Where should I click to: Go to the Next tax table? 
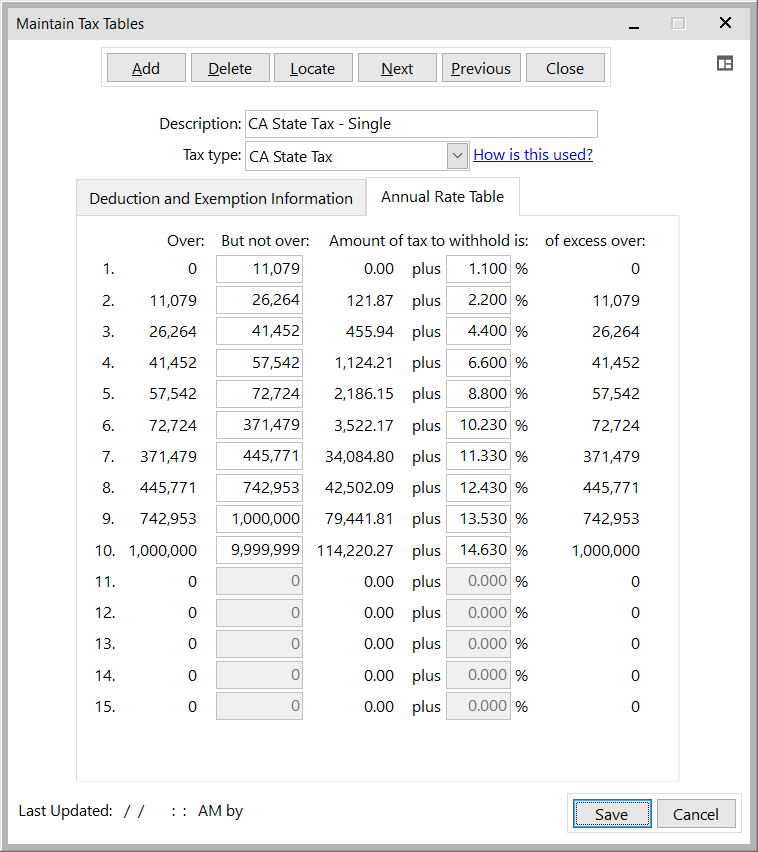397,68
